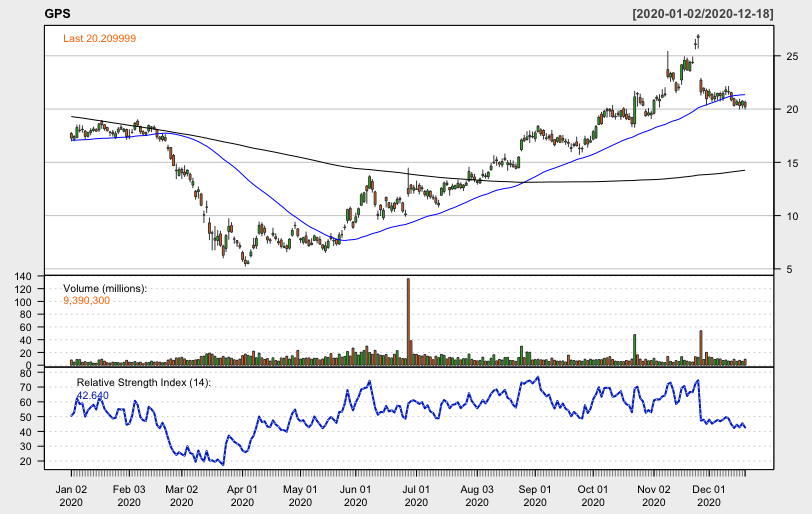Click the RSI axis label 80
The height and width of the screenshot is (514, 812).
tap(26, 372)
